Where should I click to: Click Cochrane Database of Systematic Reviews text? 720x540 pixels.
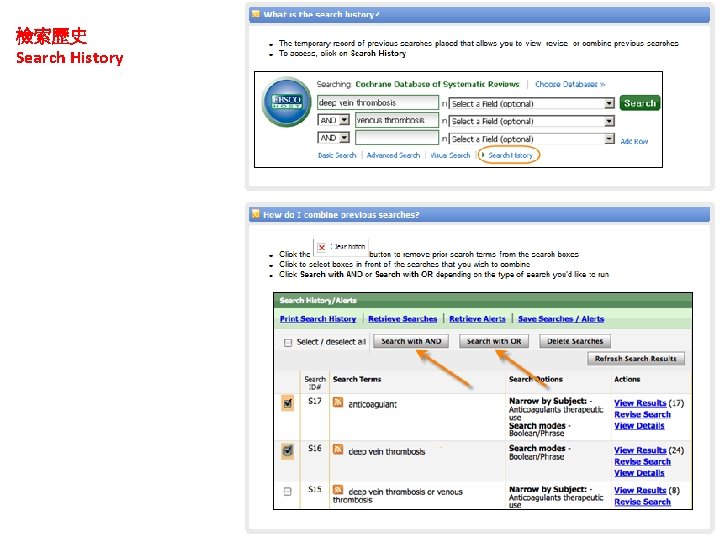point(437,84)
